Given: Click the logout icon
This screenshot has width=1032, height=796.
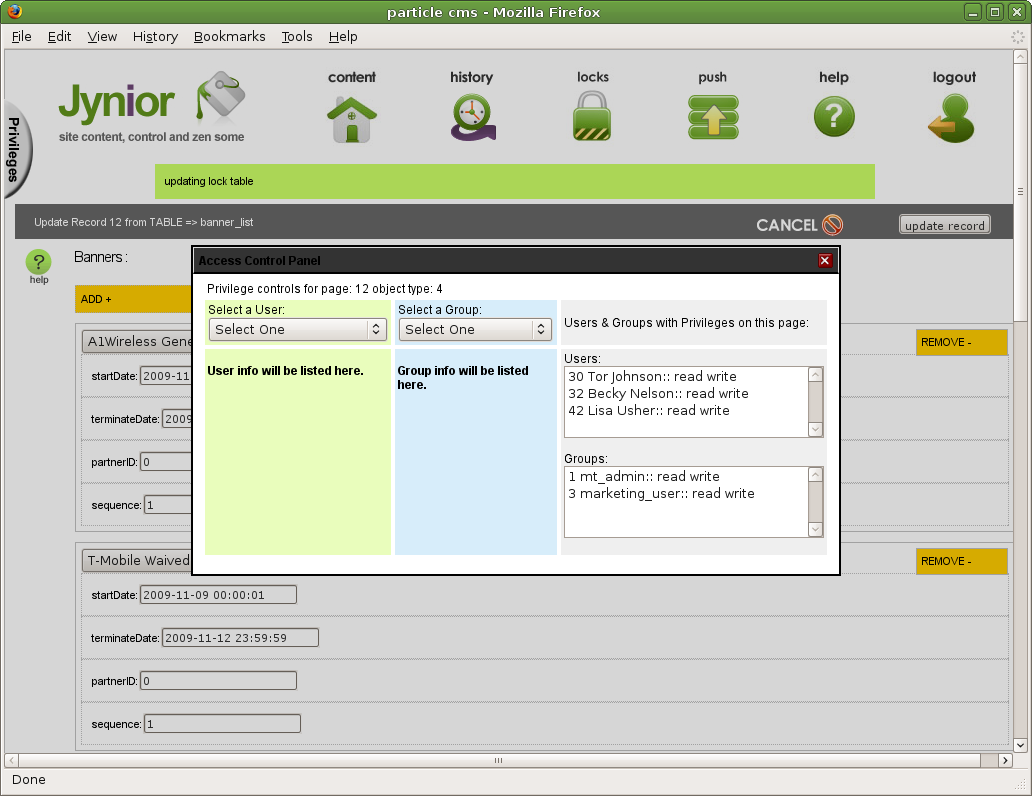Looking at the screenshot, I should tap(953, 117).
